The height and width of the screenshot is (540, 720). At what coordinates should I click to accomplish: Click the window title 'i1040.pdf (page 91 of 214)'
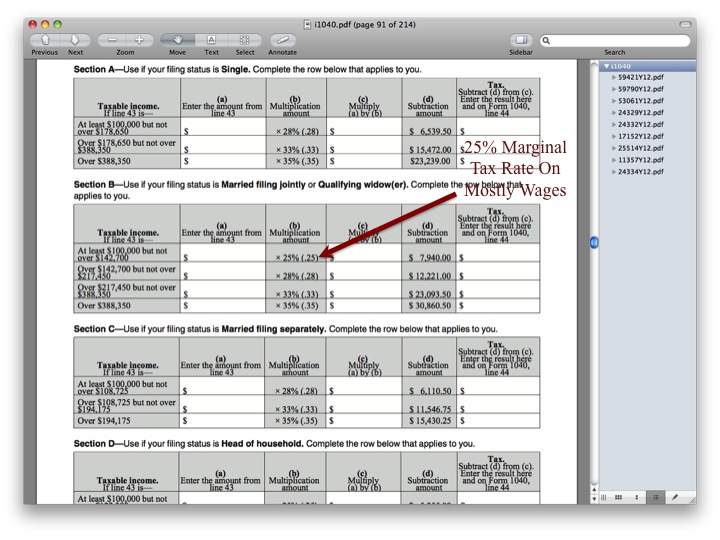pos(365,24)
